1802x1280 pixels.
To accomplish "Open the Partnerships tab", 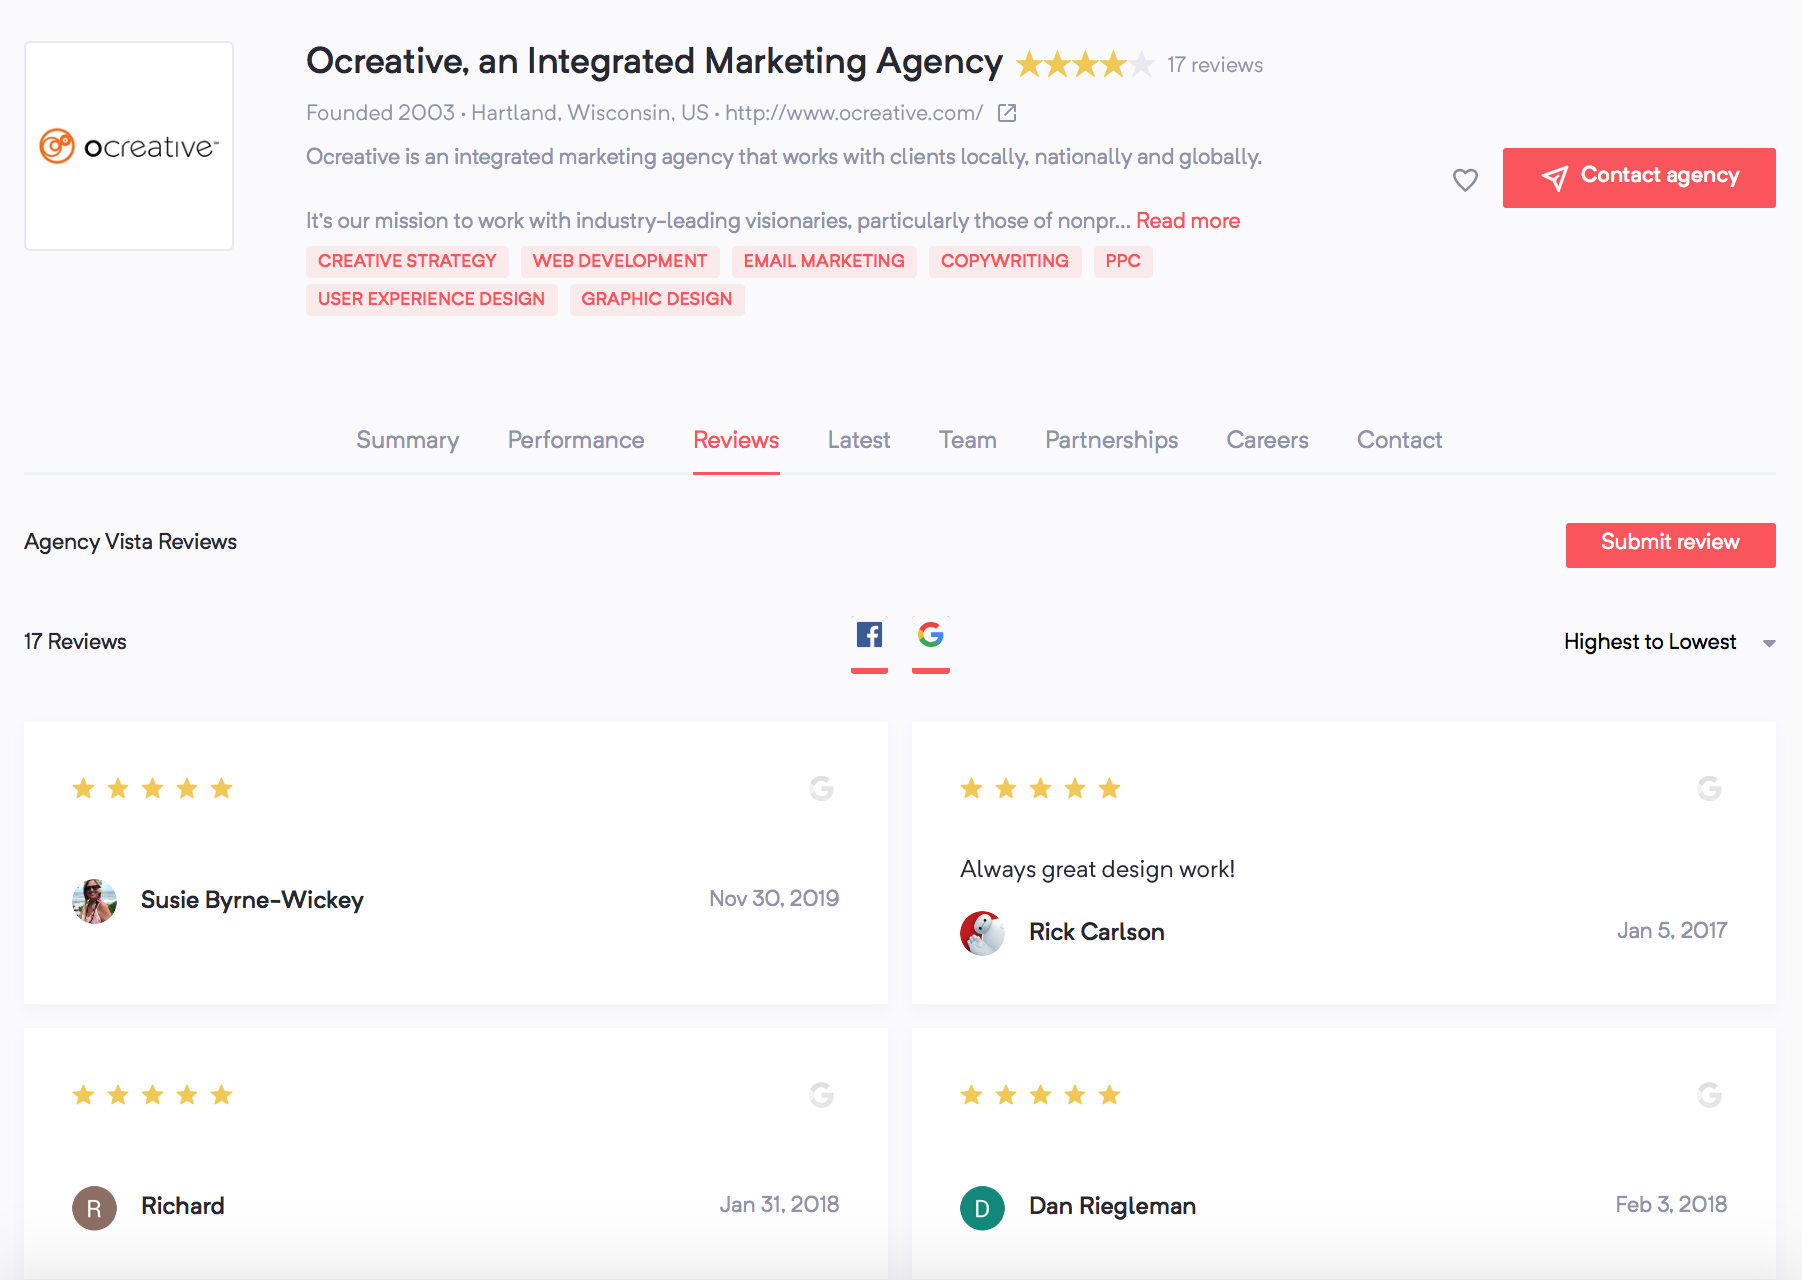I will click(x=1112, y=440).
